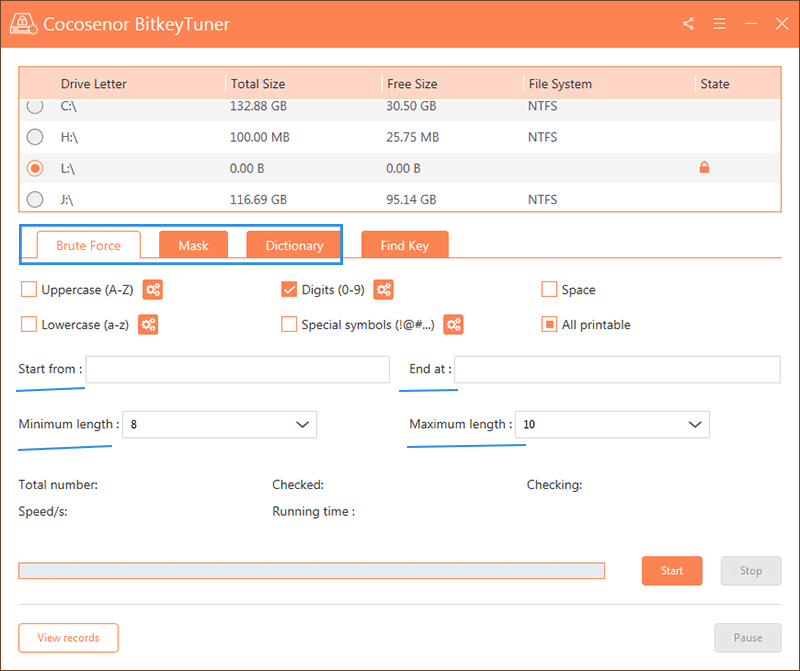800x671 pixels.
Task: Click the Cocosenor BitkeyTuner logo icon
Action: pyautogui.click(x=23, y=23)
